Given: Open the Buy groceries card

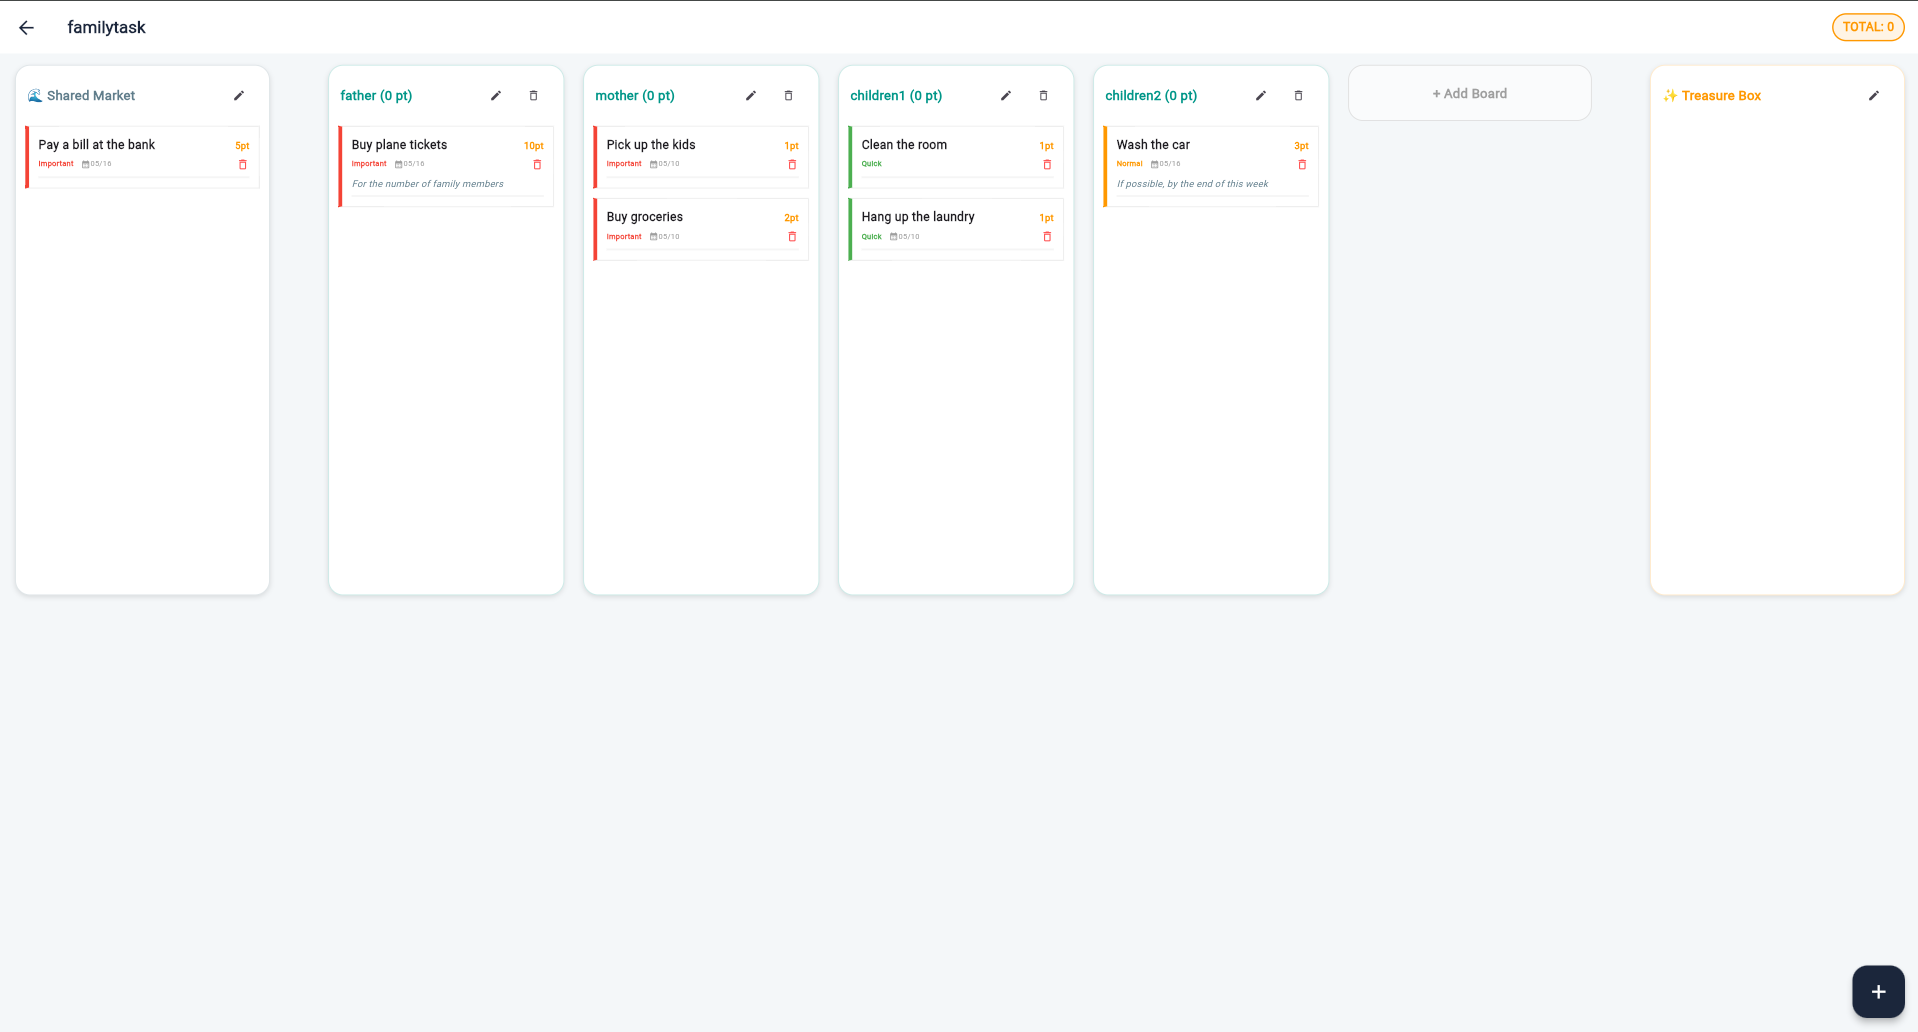Looking at the screenshot, I should tap(701, 229).
